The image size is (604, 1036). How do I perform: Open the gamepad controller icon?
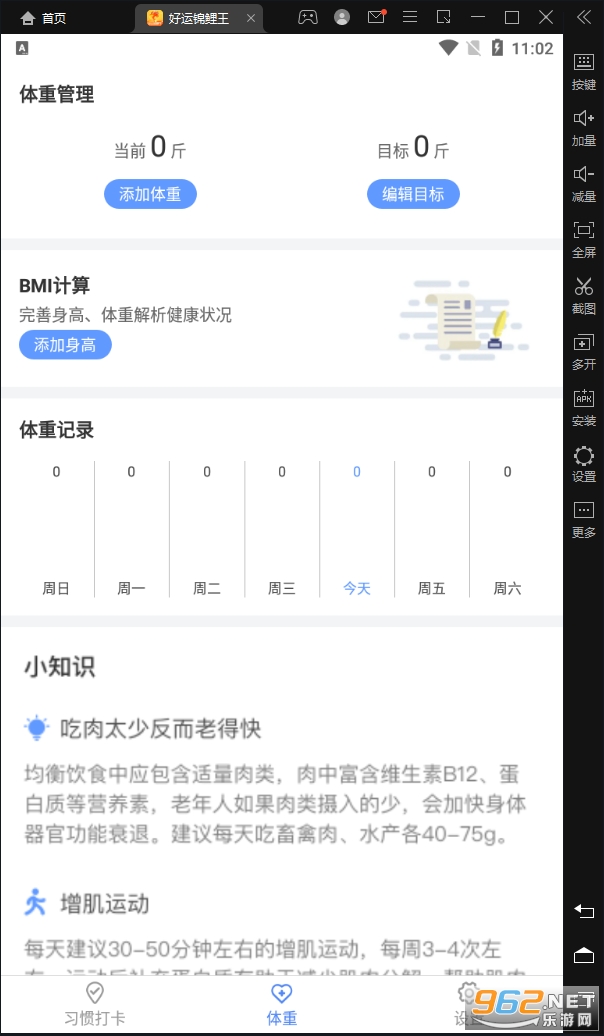(307, 17)
